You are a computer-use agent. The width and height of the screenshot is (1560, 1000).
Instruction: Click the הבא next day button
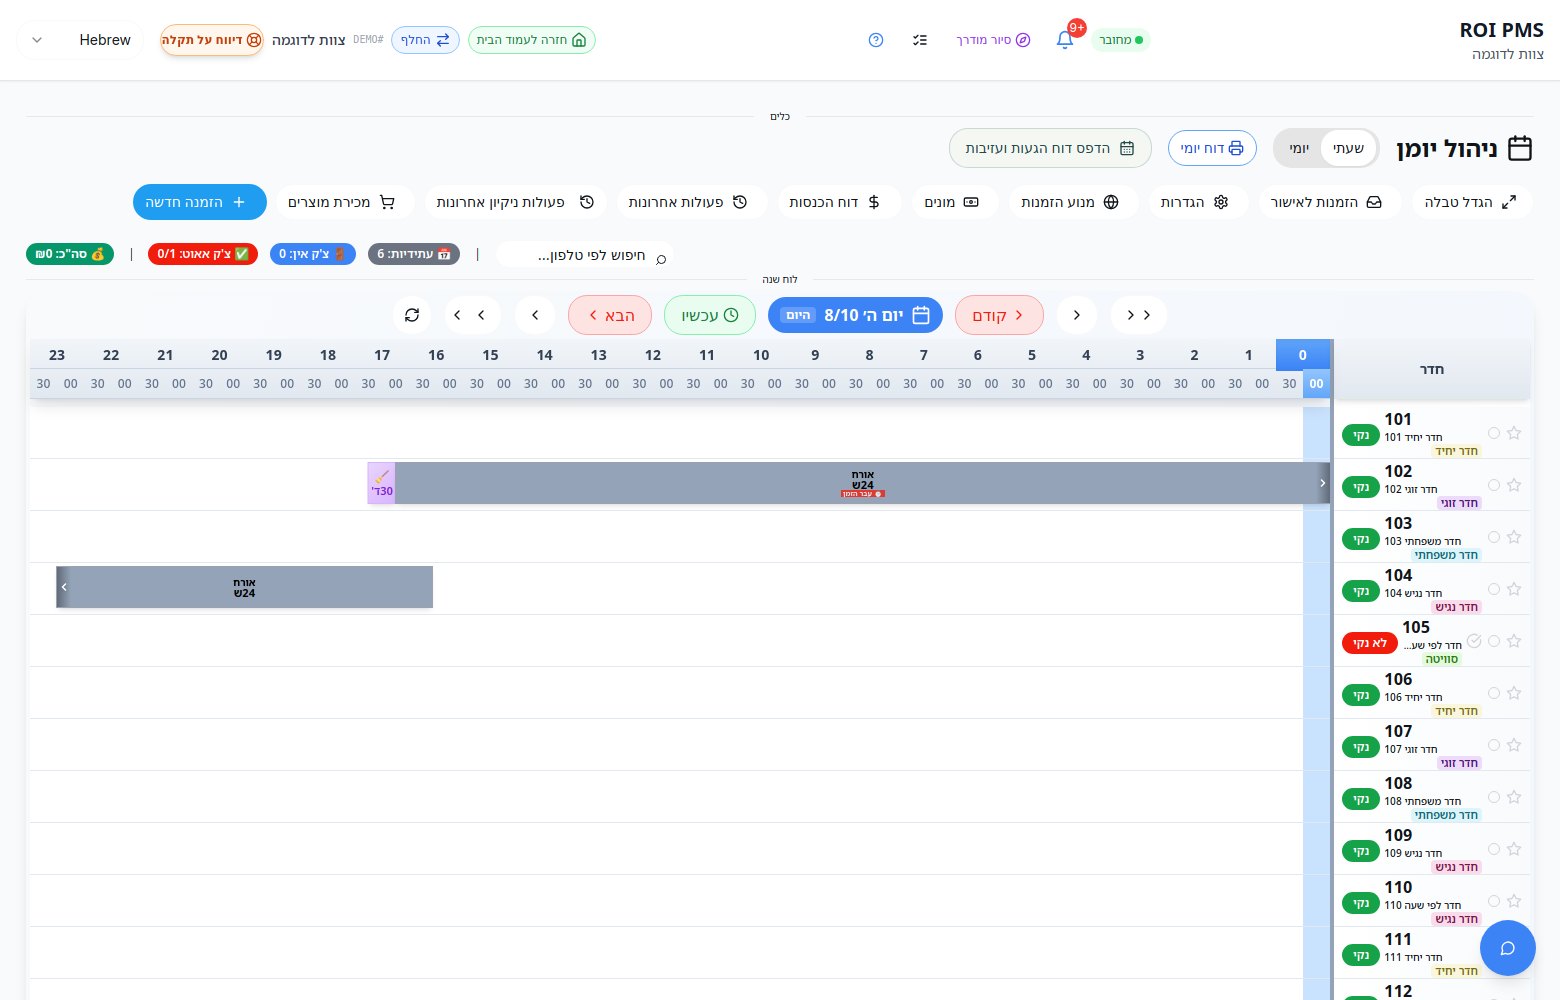point(610,315)
